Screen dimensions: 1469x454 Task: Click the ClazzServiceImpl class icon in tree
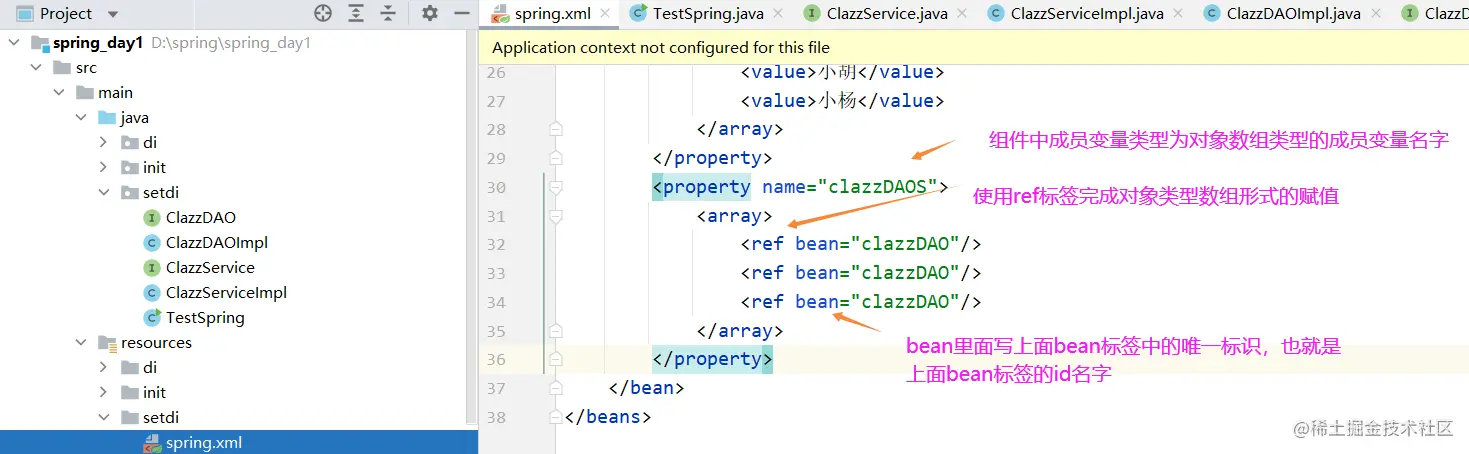coord(152,293)
